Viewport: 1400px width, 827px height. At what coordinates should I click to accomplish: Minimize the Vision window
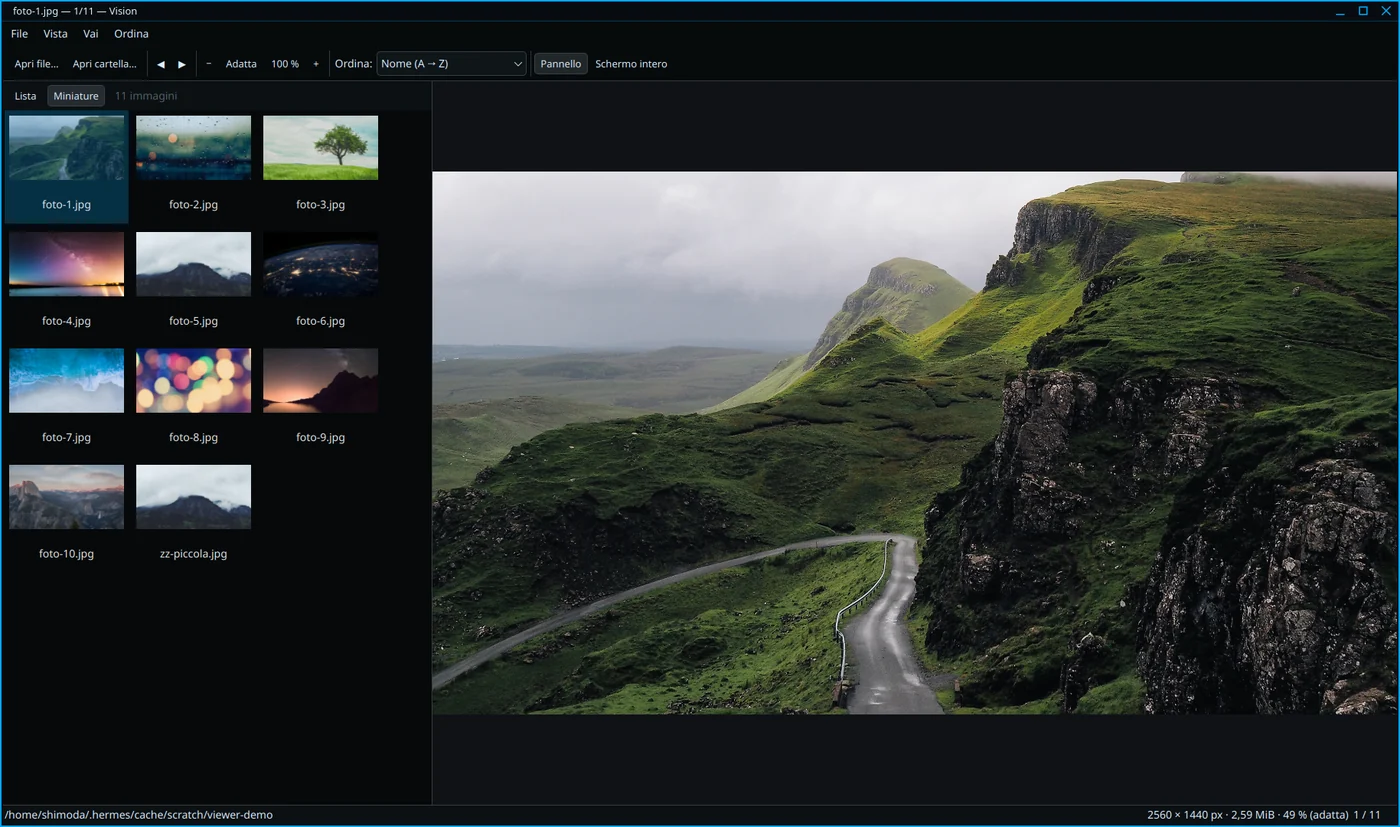tap(1340, 11)
